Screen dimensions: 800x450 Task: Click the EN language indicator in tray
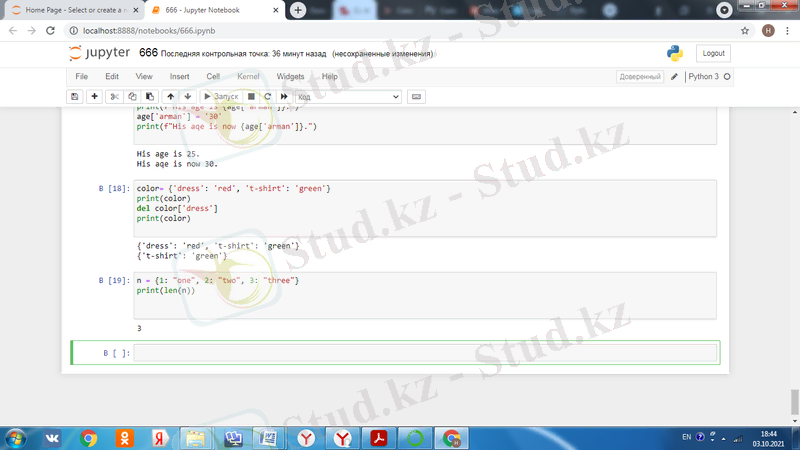click(687, 437)
